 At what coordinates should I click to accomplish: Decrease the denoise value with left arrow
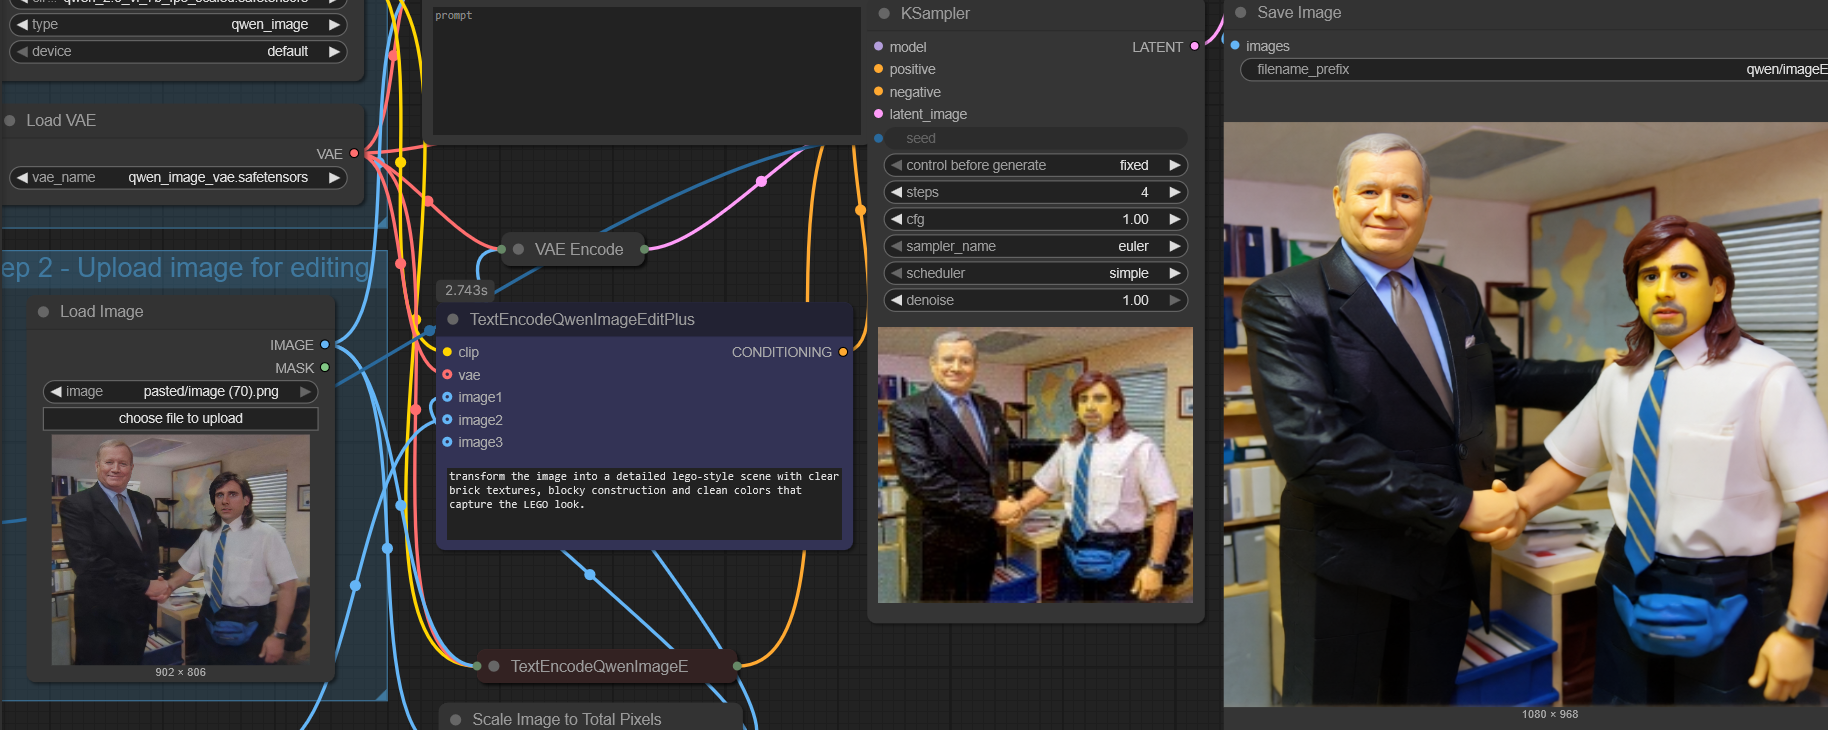[x=897, y=300]
